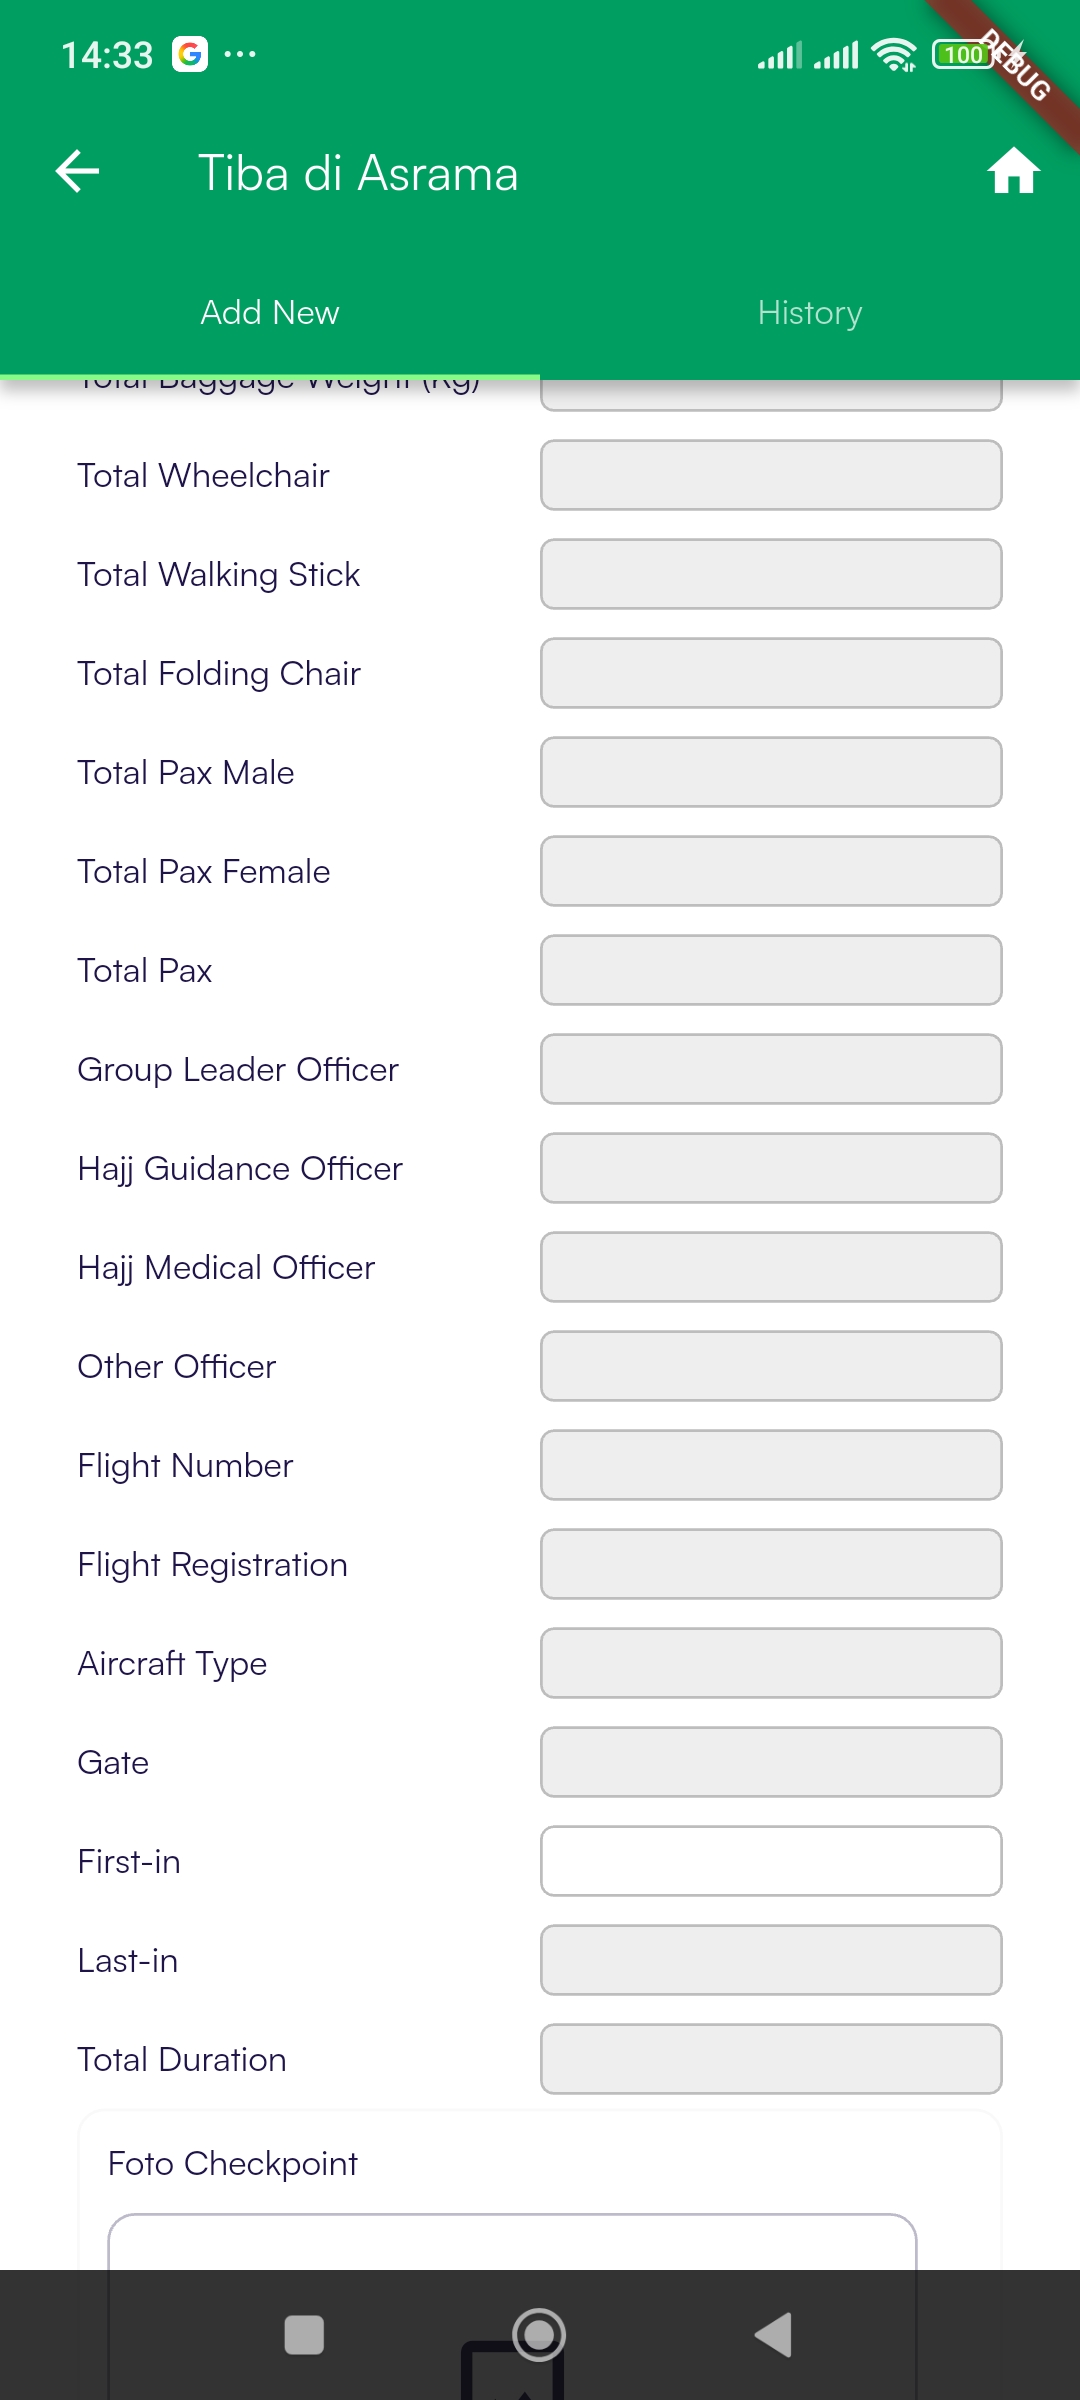Tap the Gate input field
The height and width of the screenshot is (2400, 1080).
tap(771, 1762)
